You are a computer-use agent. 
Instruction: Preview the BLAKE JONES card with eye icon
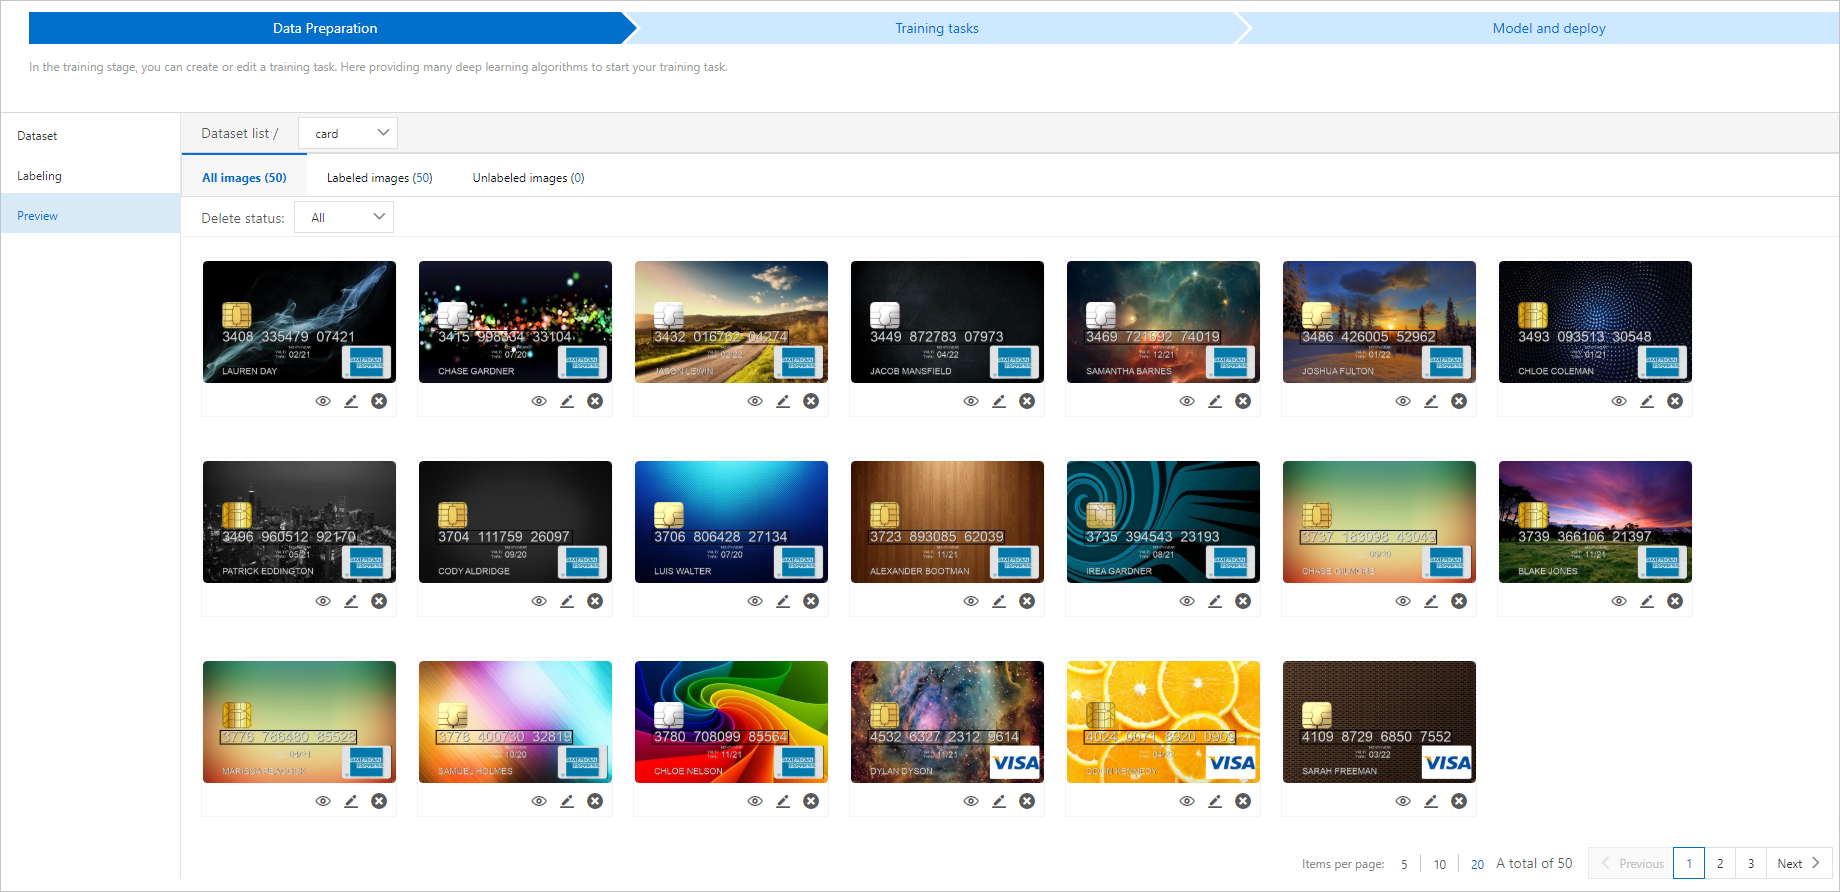[x=1619, y=601]
